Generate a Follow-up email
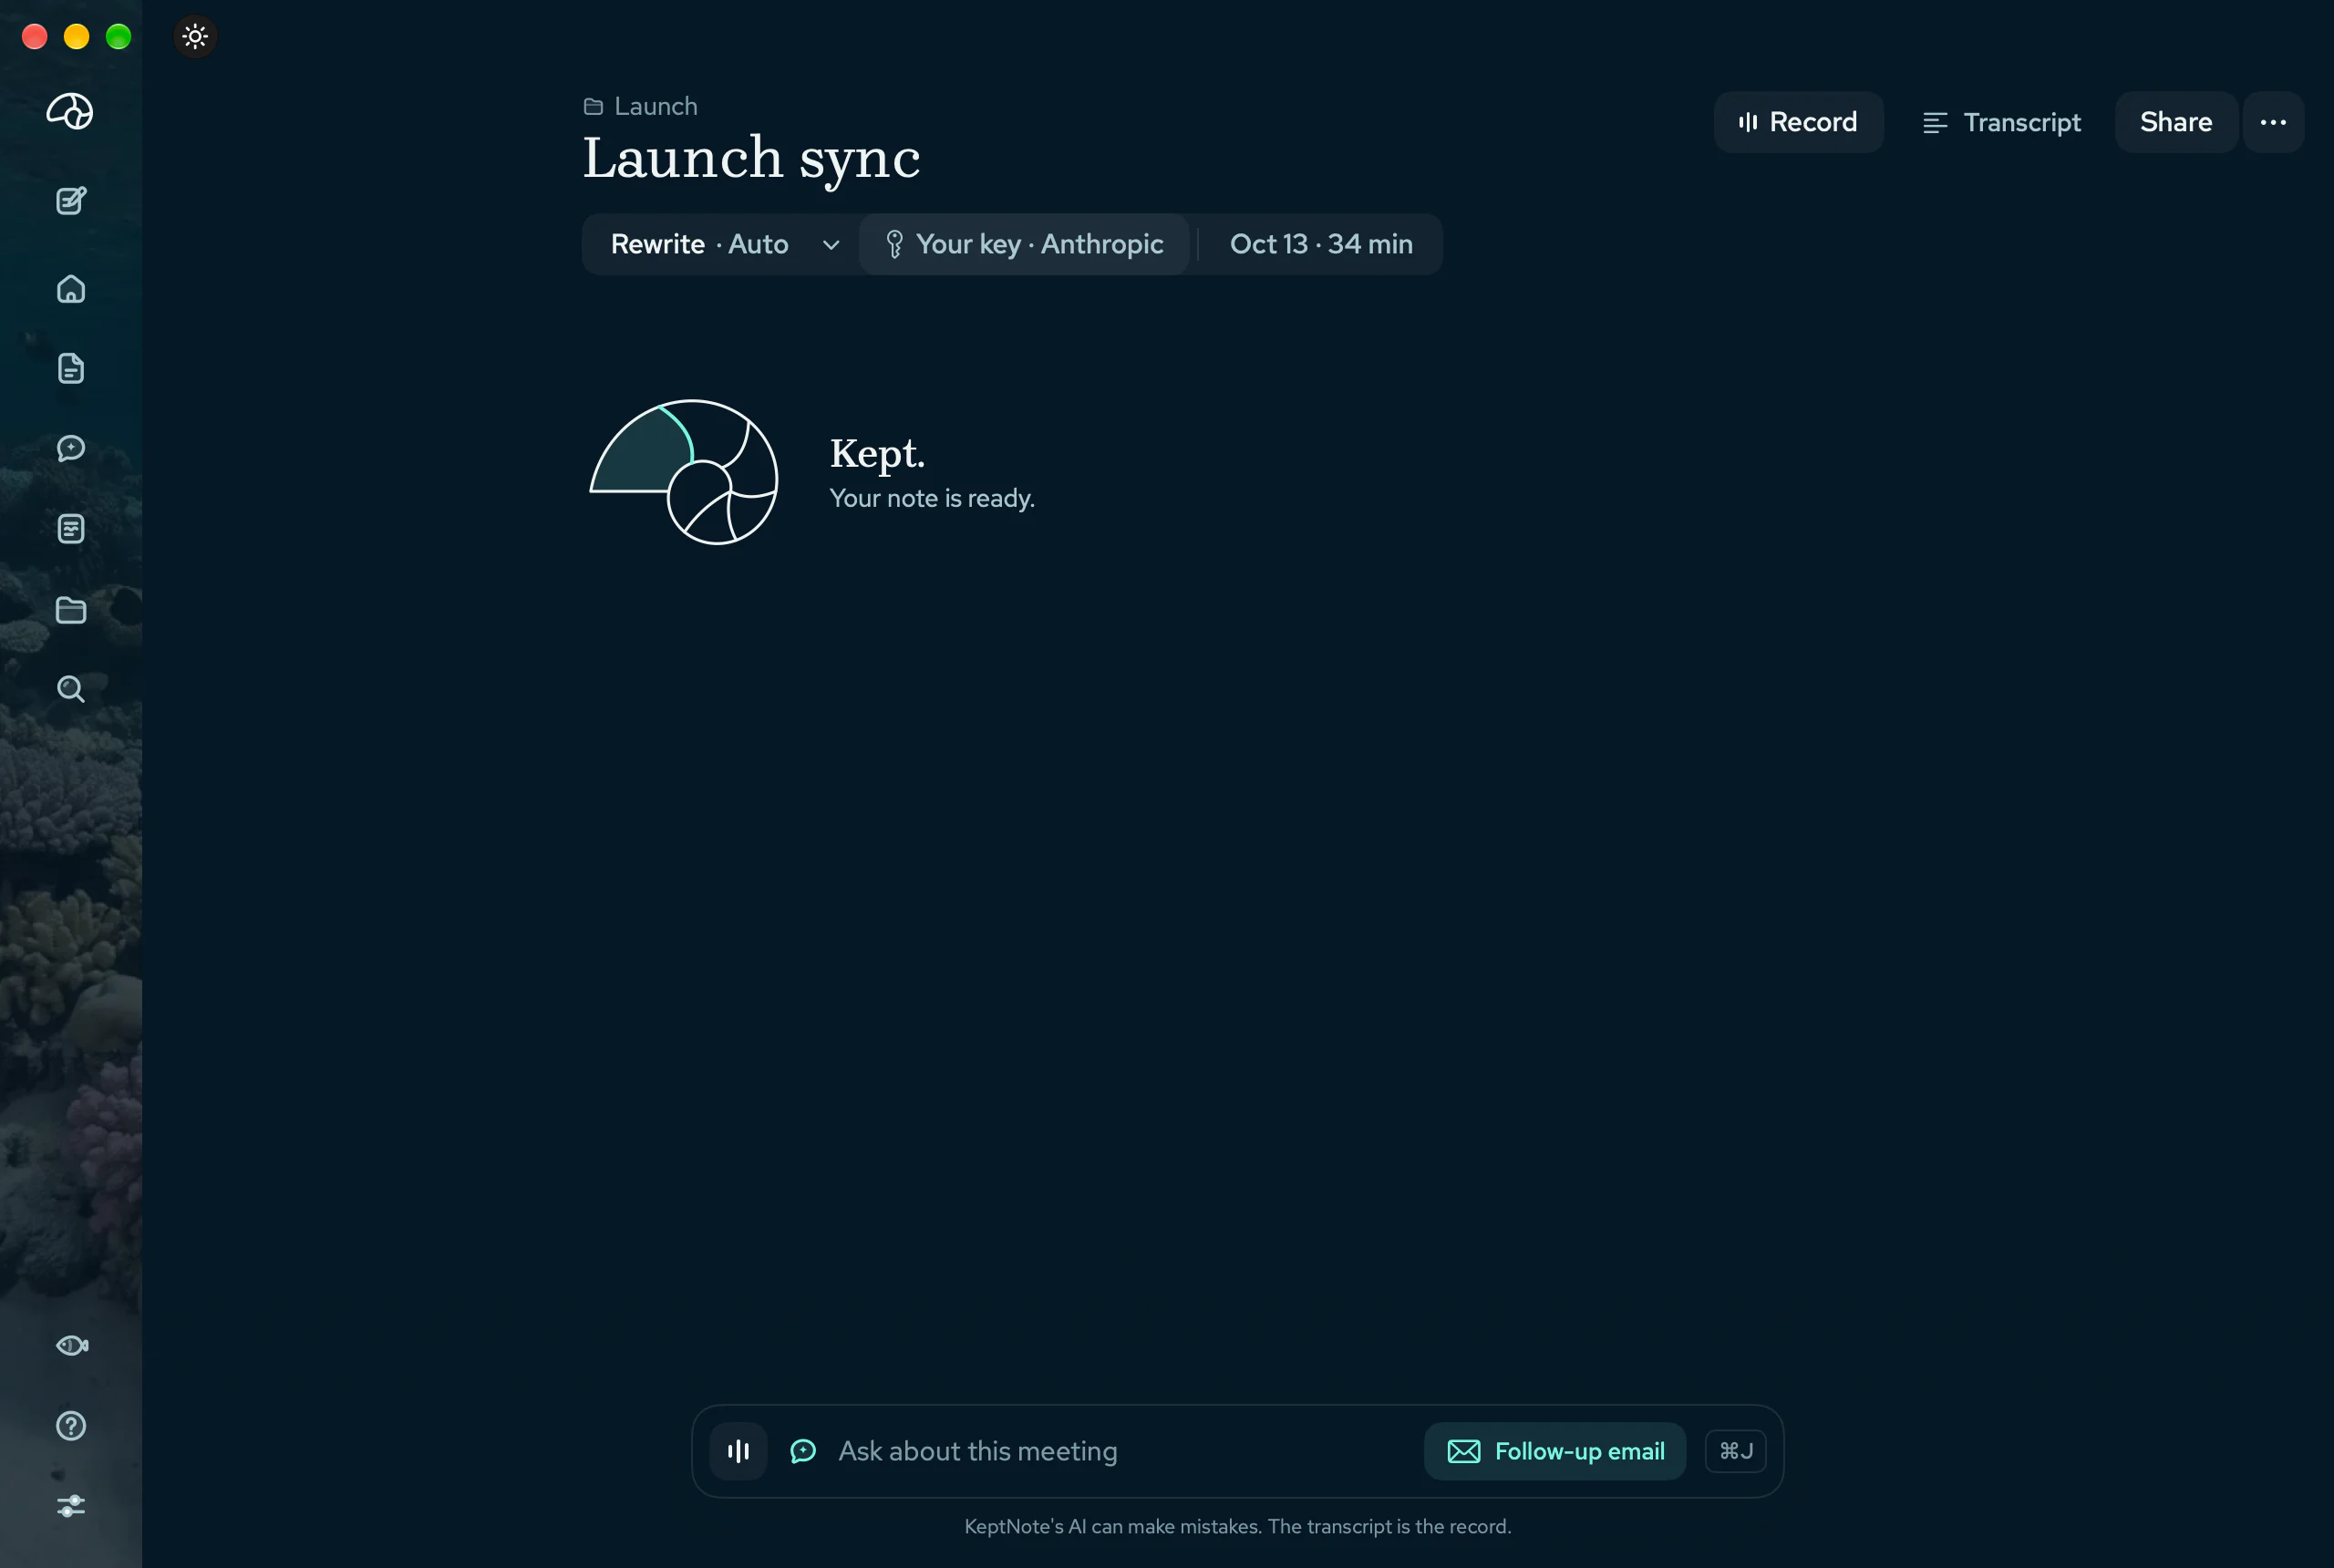This screenshot has width=2334, height=1568. [1555, 1451]
